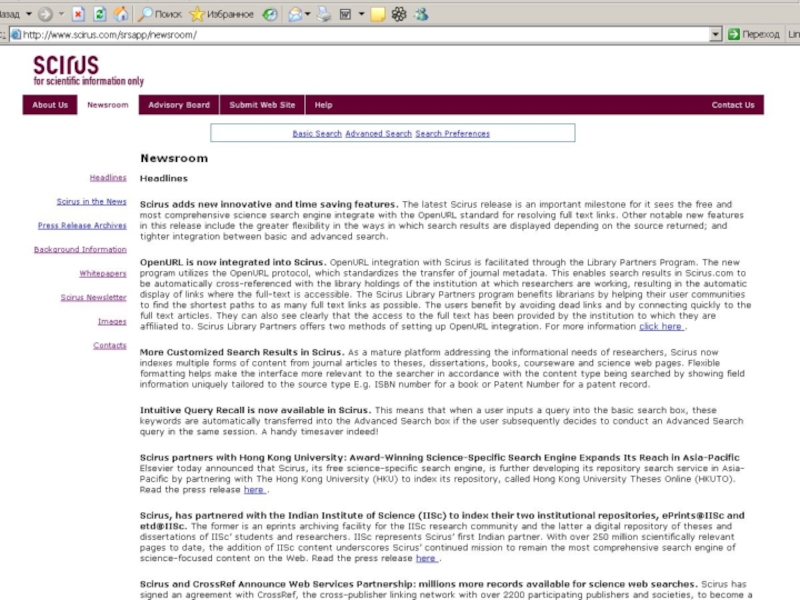The image size is (800, 600).
Task: Print the page with printer icon
Action: 324,14
